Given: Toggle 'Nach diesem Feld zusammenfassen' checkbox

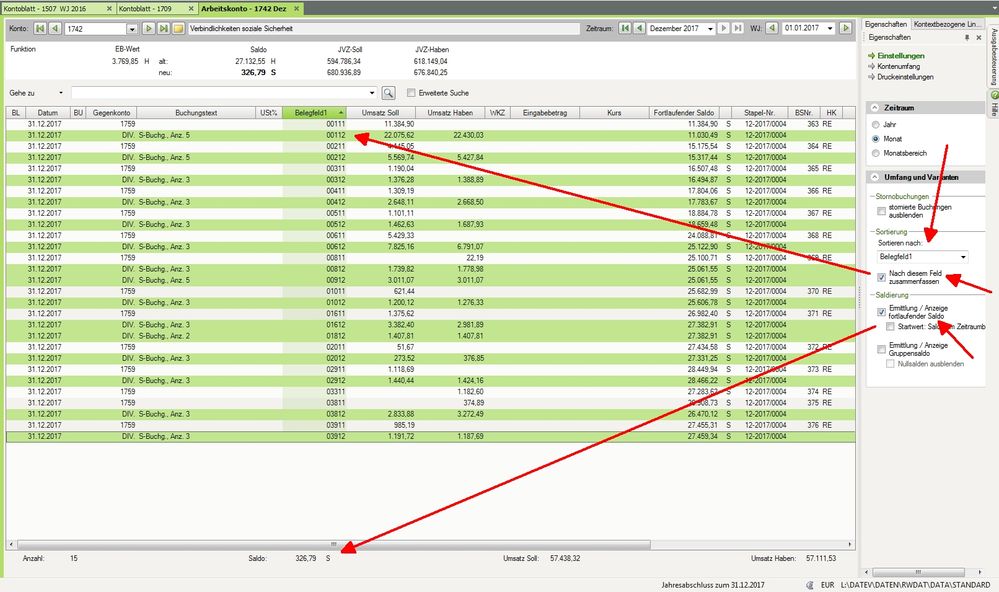Looking at the screenshot, I should pyautogui.click(x=881, y=277).
